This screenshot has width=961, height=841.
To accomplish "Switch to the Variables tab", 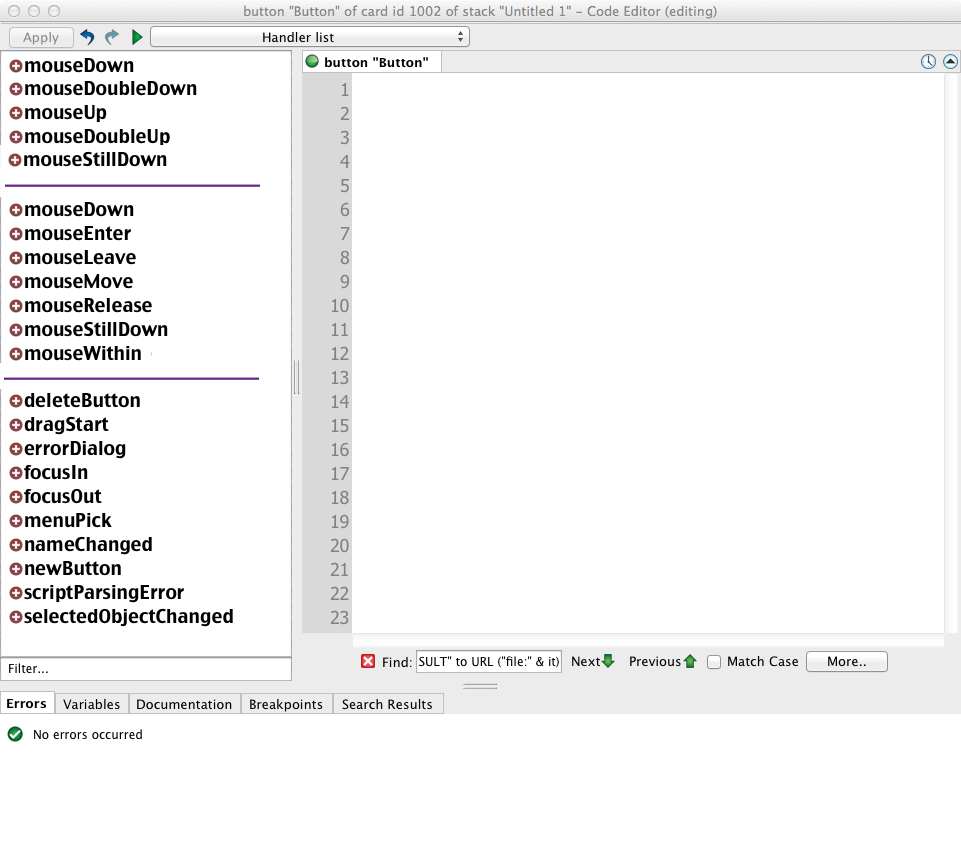I will (91, 704).
